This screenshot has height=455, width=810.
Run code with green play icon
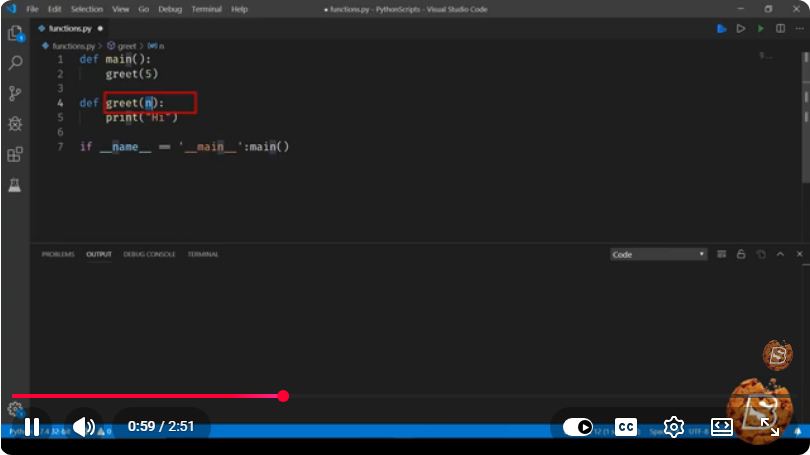tap(760, 29)
